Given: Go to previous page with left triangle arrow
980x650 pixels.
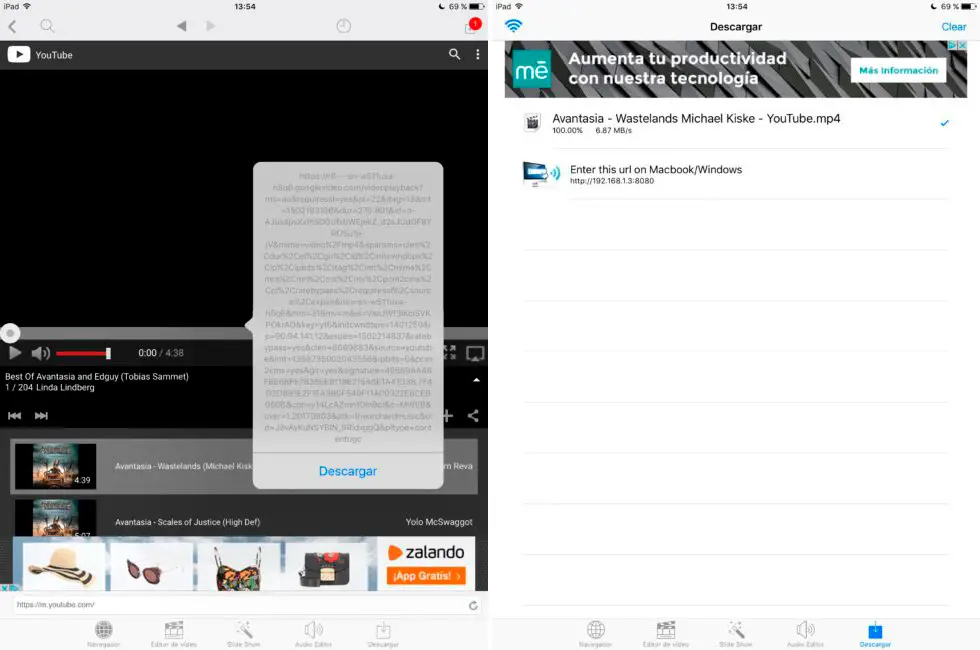Looking at the screenshot, I should (181, 26).
